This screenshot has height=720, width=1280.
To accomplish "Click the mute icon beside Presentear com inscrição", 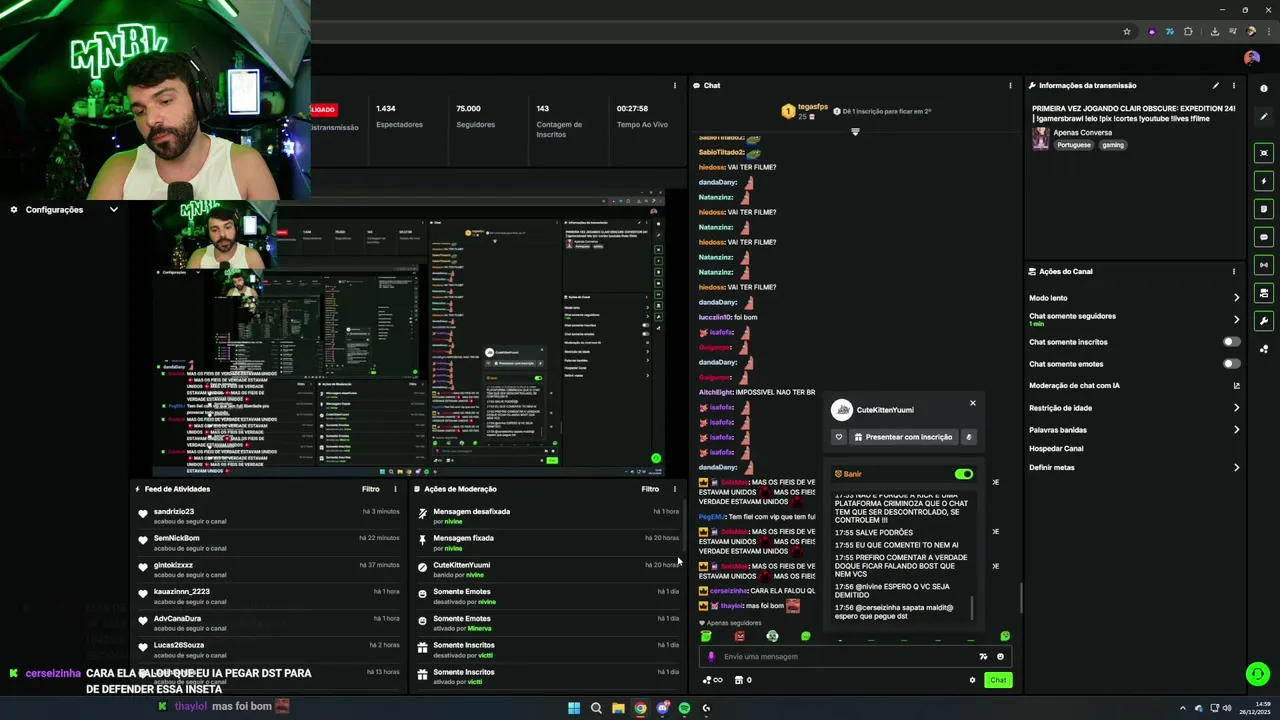I will (968, 437).
